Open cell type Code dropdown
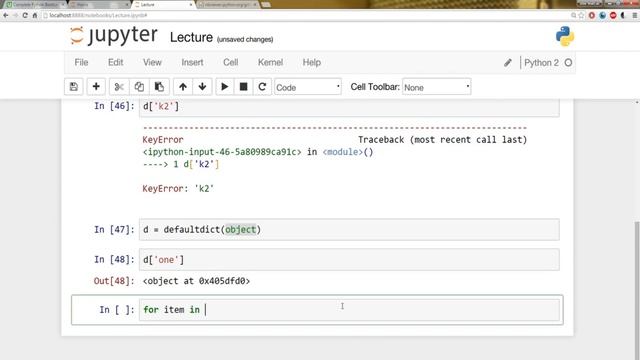 pyautogui.click(x=308, y=87)
